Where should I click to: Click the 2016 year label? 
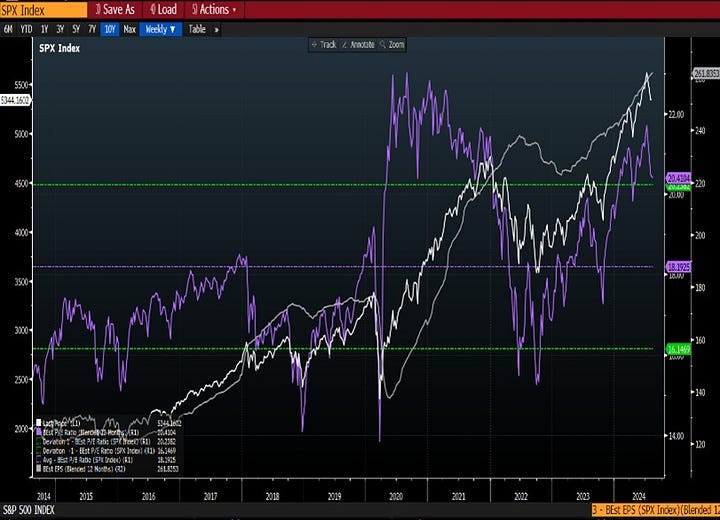coord(148,496)
